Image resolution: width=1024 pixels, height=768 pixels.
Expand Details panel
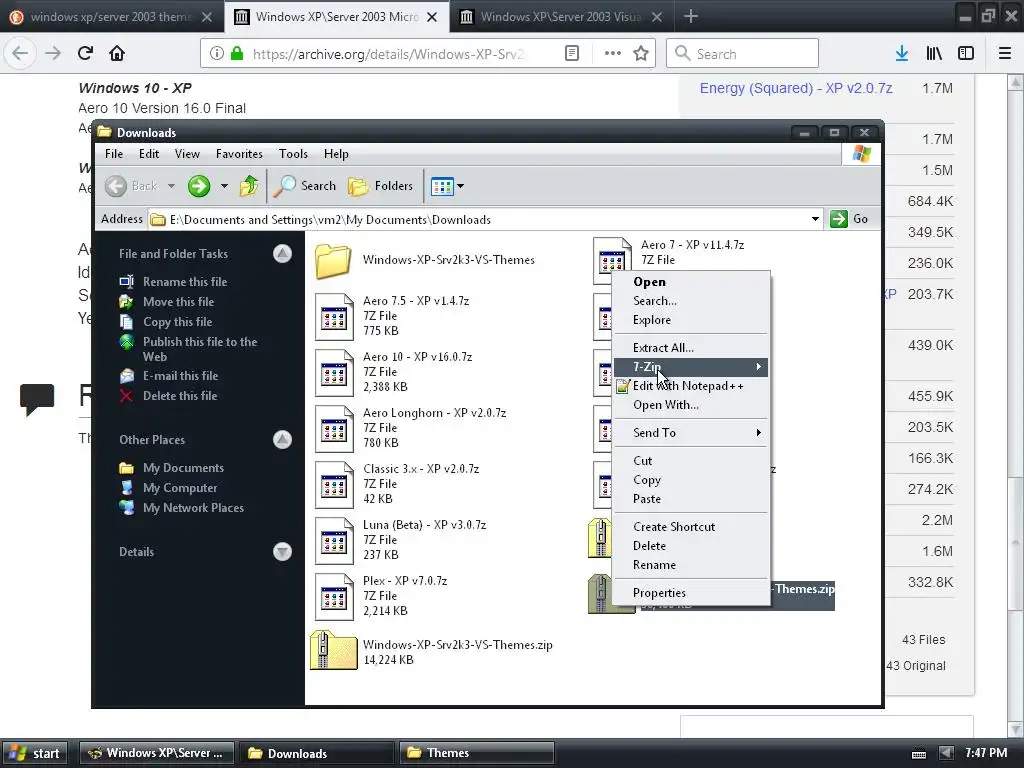point(282,552)
